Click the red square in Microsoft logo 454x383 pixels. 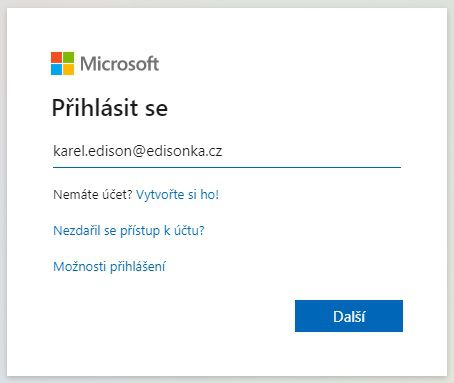pyautogui.click(x=56, y=57)
